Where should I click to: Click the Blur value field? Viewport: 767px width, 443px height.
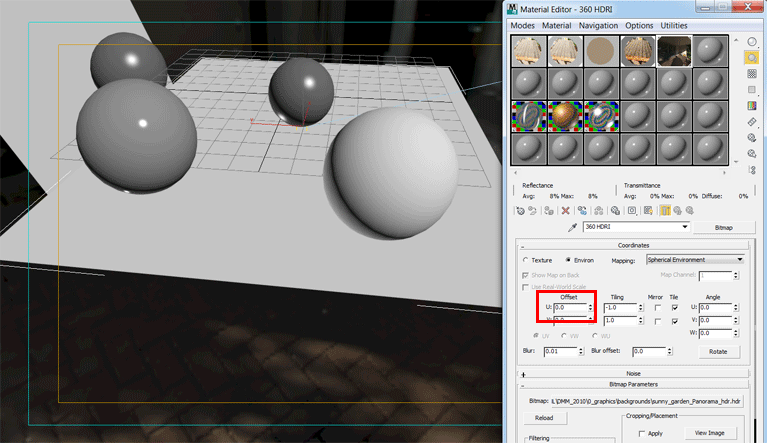coord(561,351)
